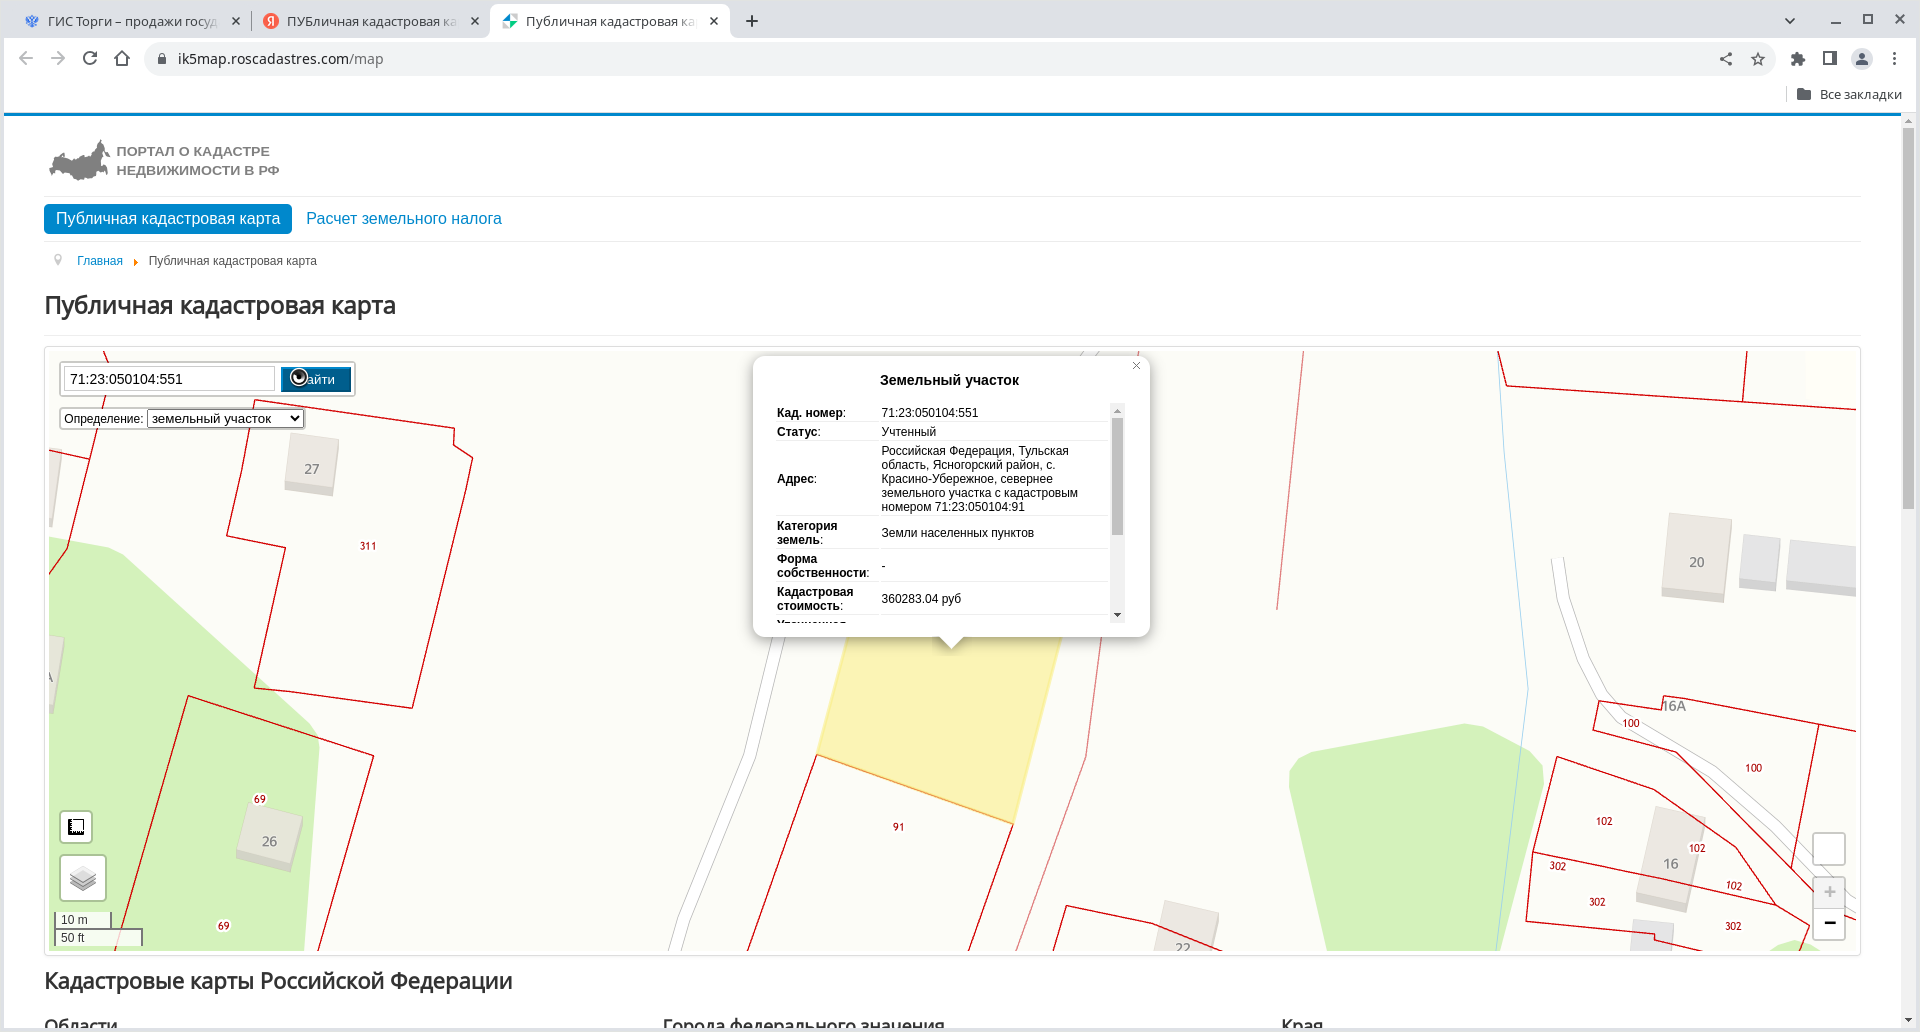Click the popup scrollbar down arrow

pos(1117,615)
